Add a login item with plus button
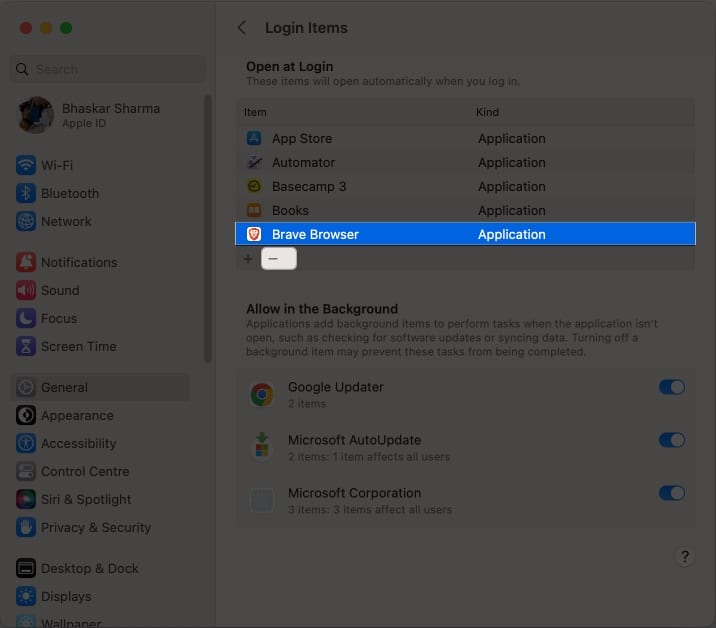The height and width of the screenshot is (628, 716). (248, 259)
